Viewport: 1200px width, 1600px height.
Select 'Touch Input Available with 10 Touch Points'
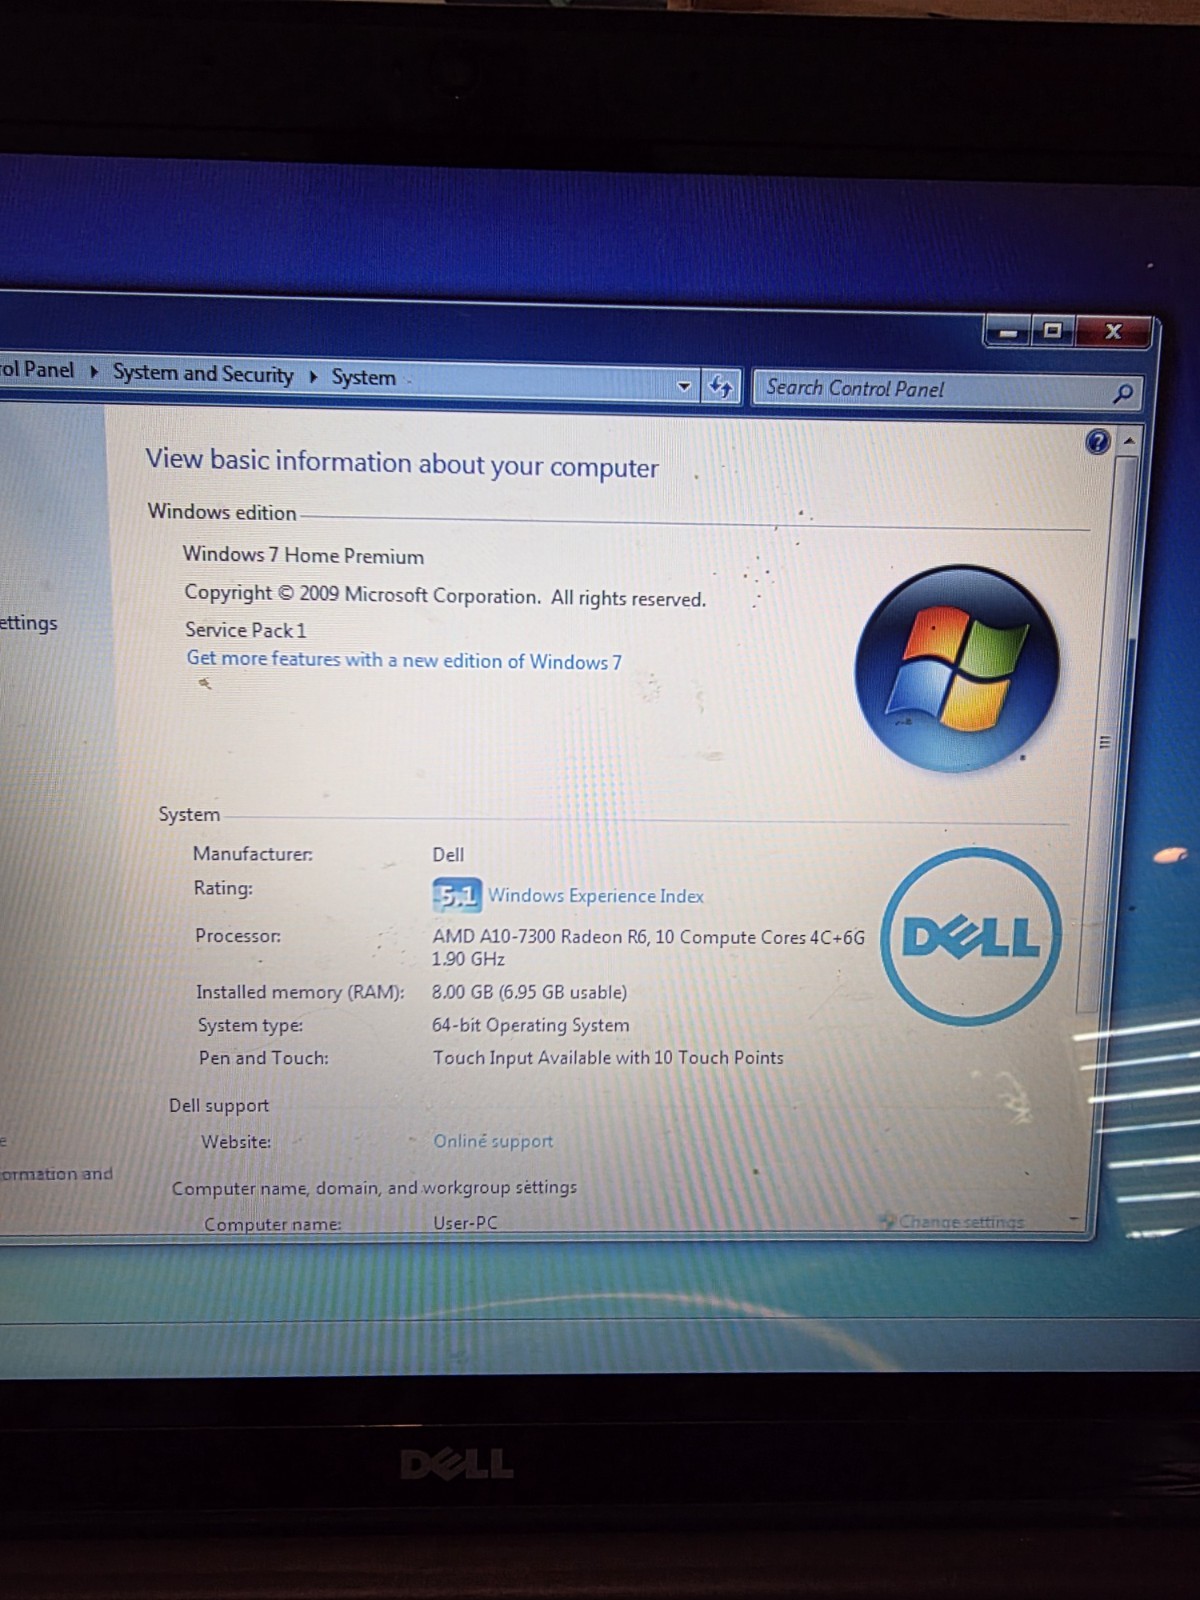[x=608, y=1057]
